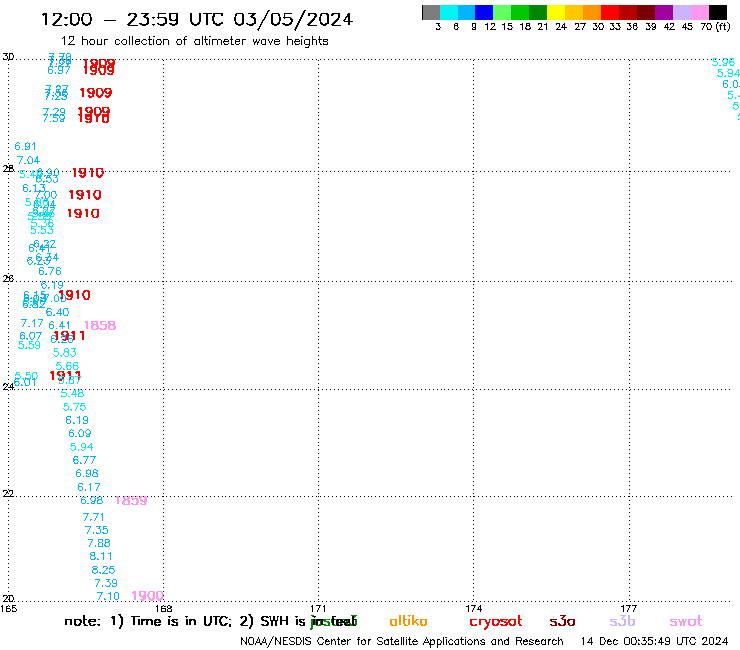This screenshot has width=740, height=650.
Task: Select the 6.76 wave height value
Action: tap(50, 271)
